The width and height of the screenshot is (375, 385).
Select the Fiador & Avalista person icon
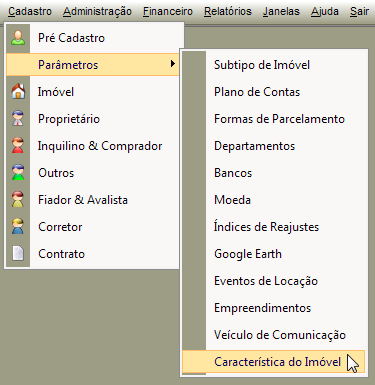(x=18, y=200)
